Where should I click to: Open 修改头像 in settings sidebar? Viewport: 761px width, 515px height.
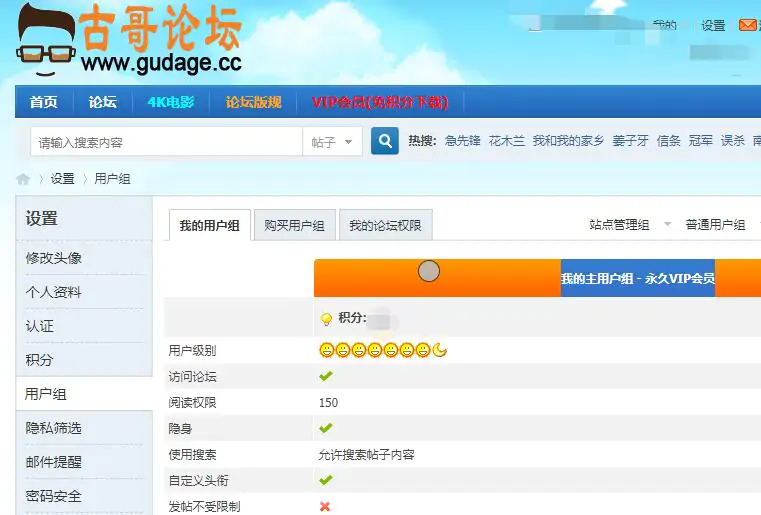[x=54, y=258]
